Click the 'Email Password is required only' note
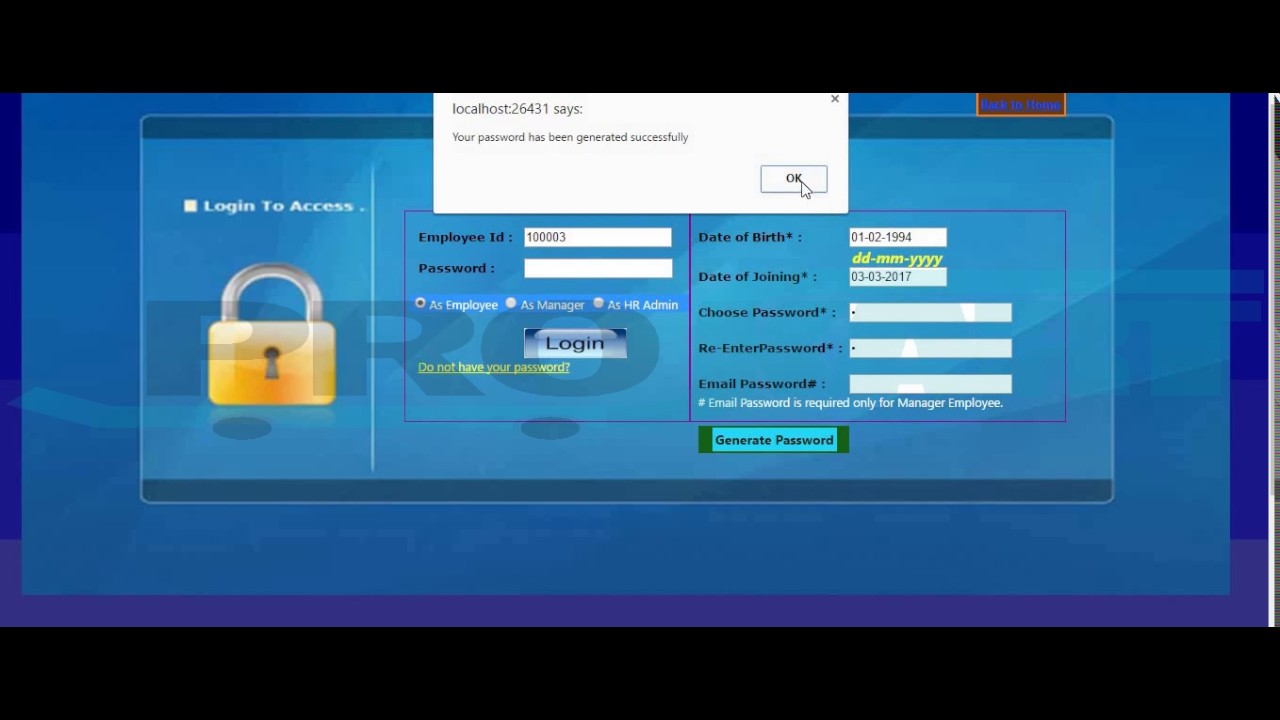 (x=850, y=403)
